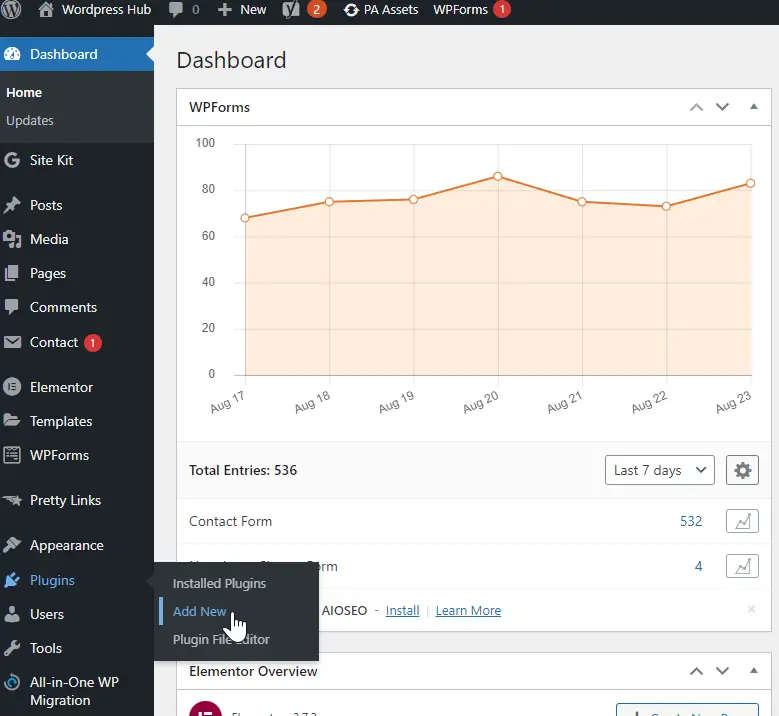Open Templates menu item
Screen dimensions: 779x716
pyautogui.click(x=77, y=421)
